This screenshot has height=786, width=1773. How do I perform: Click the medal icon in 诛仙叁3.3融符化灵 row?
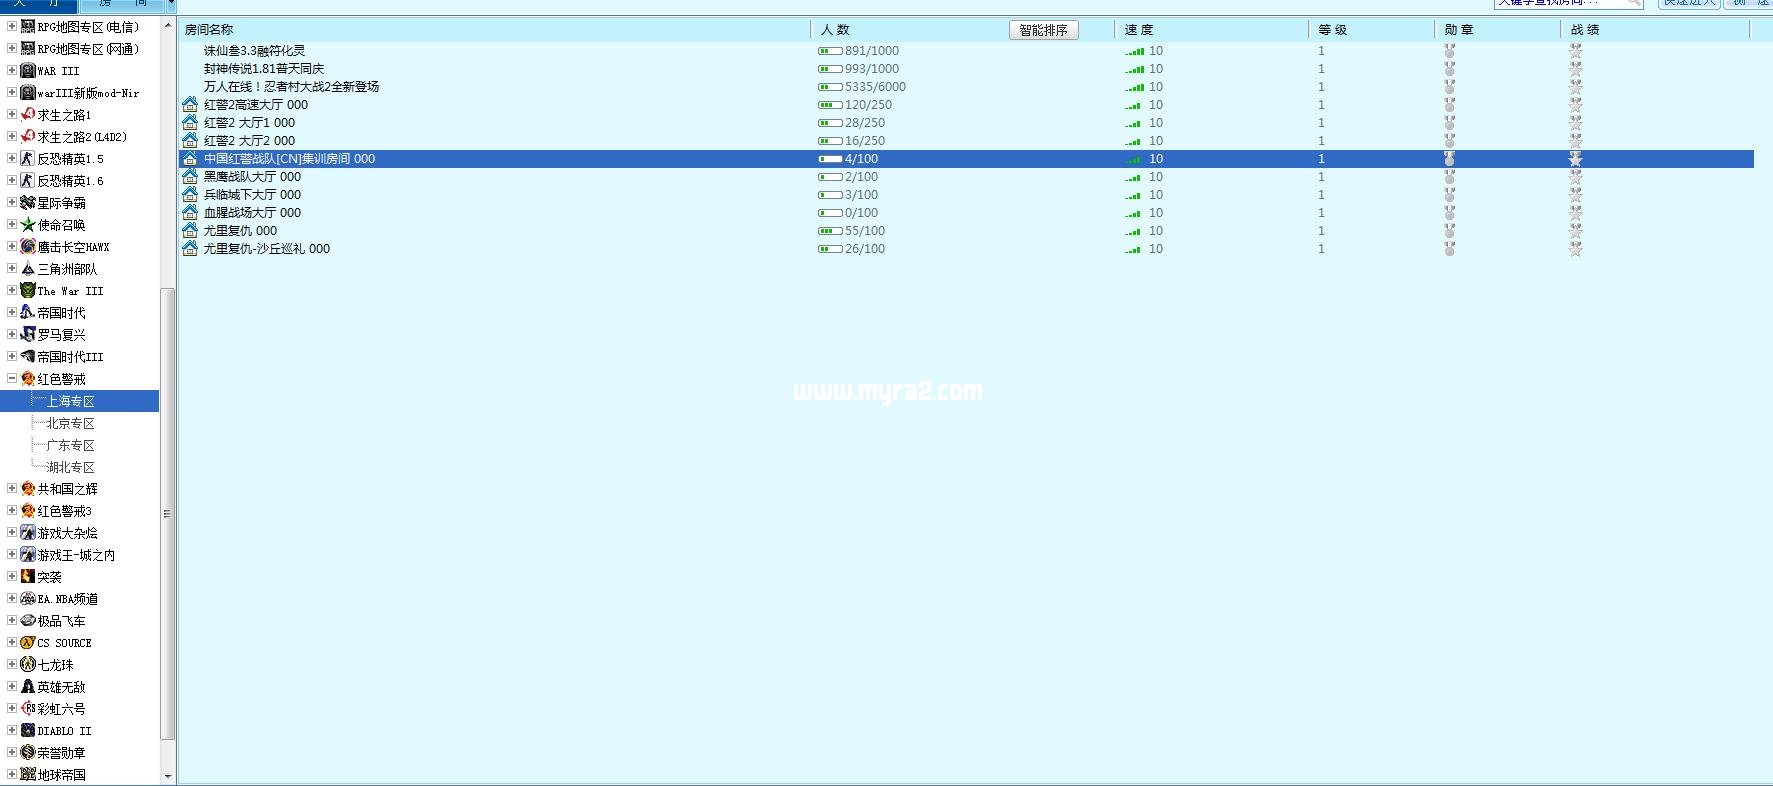[1449, 51]
